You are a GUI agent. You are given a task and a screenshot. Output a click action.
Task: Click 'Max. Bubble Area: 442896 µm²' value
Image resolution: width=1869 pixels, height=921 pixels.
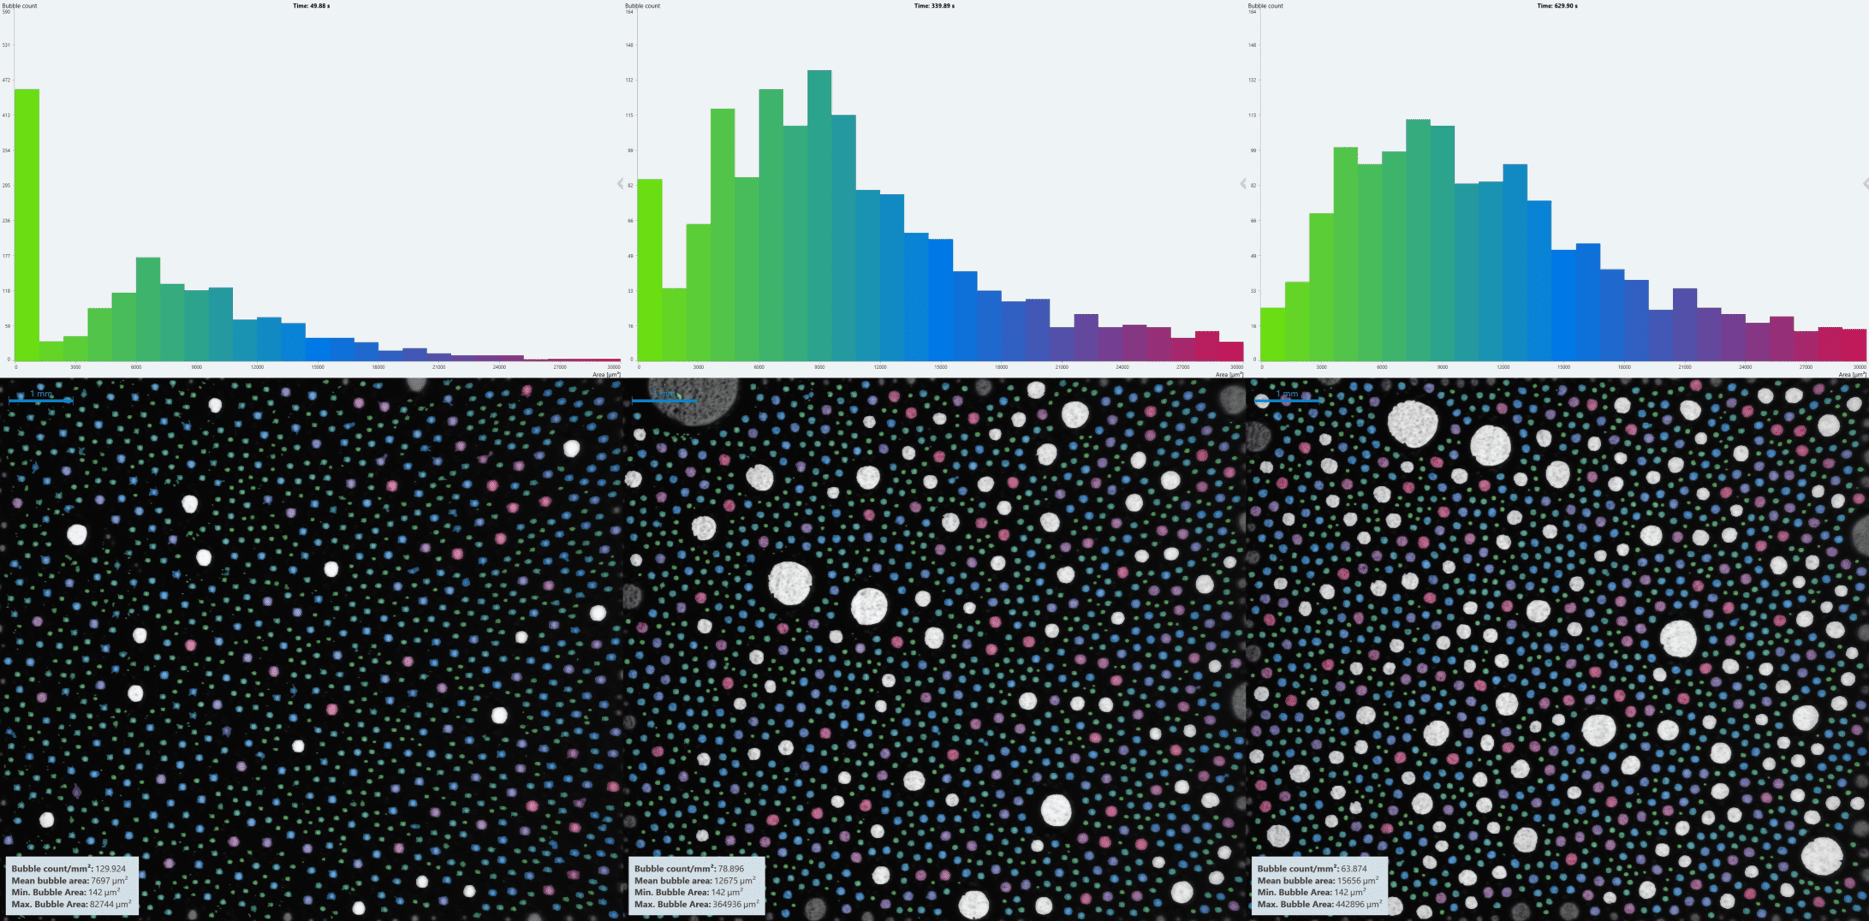pos(1320,904)
